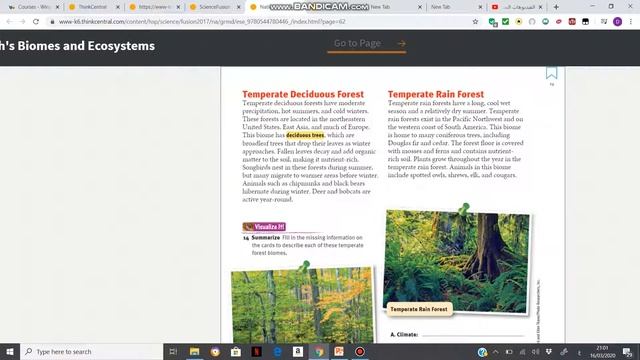Click the taskbar clock showing 21:01
The height and width of the screenshot is (360, 640).
pyautogui.click(x=602, y=351)
